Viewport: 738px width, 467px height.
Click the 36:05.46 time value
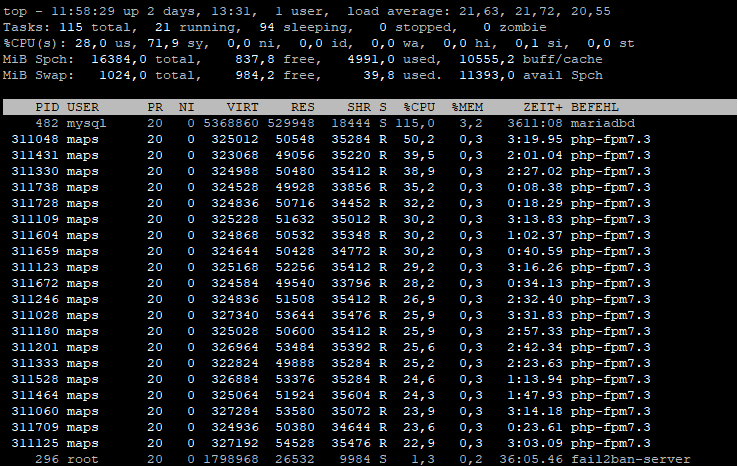coord(530,459)
